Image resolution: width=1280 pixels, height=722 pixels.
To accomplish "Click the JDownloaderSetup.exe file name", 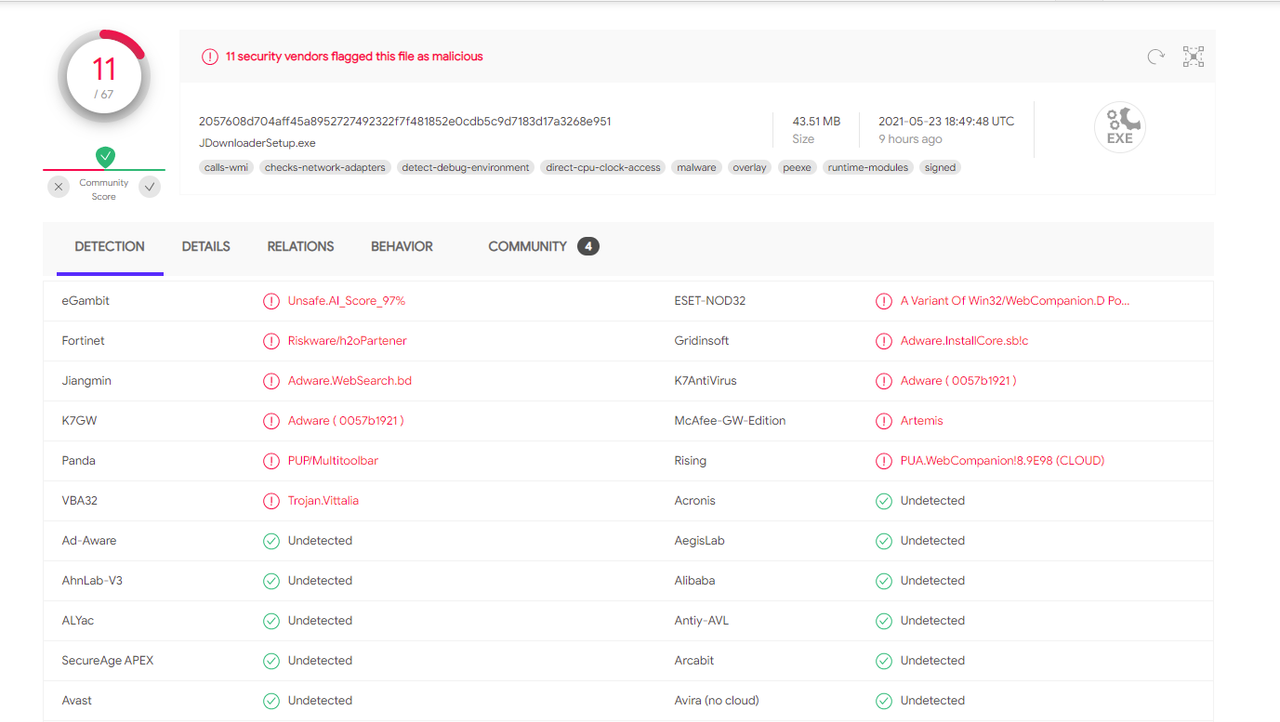I will pos(257,143).
